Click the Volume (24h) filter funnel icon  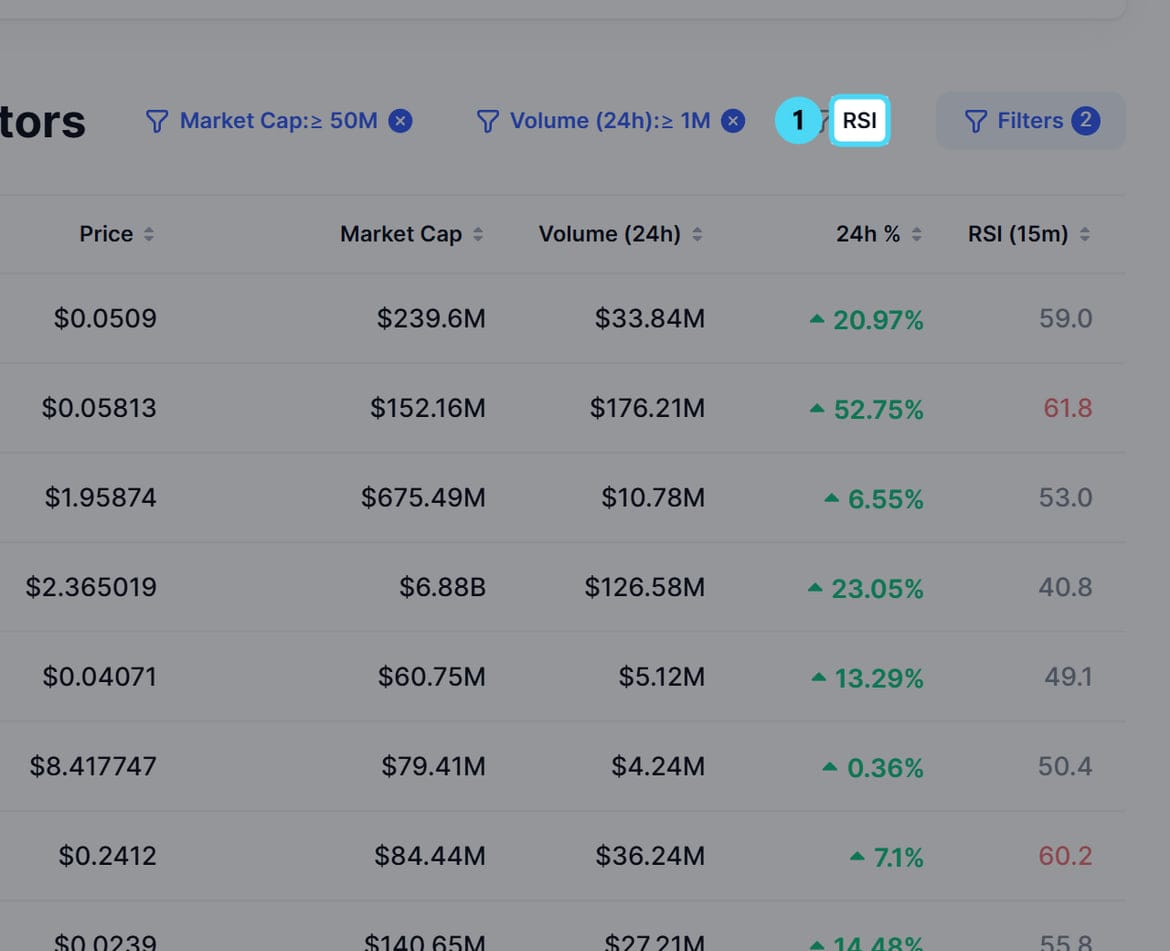click(x=487, y=121)
